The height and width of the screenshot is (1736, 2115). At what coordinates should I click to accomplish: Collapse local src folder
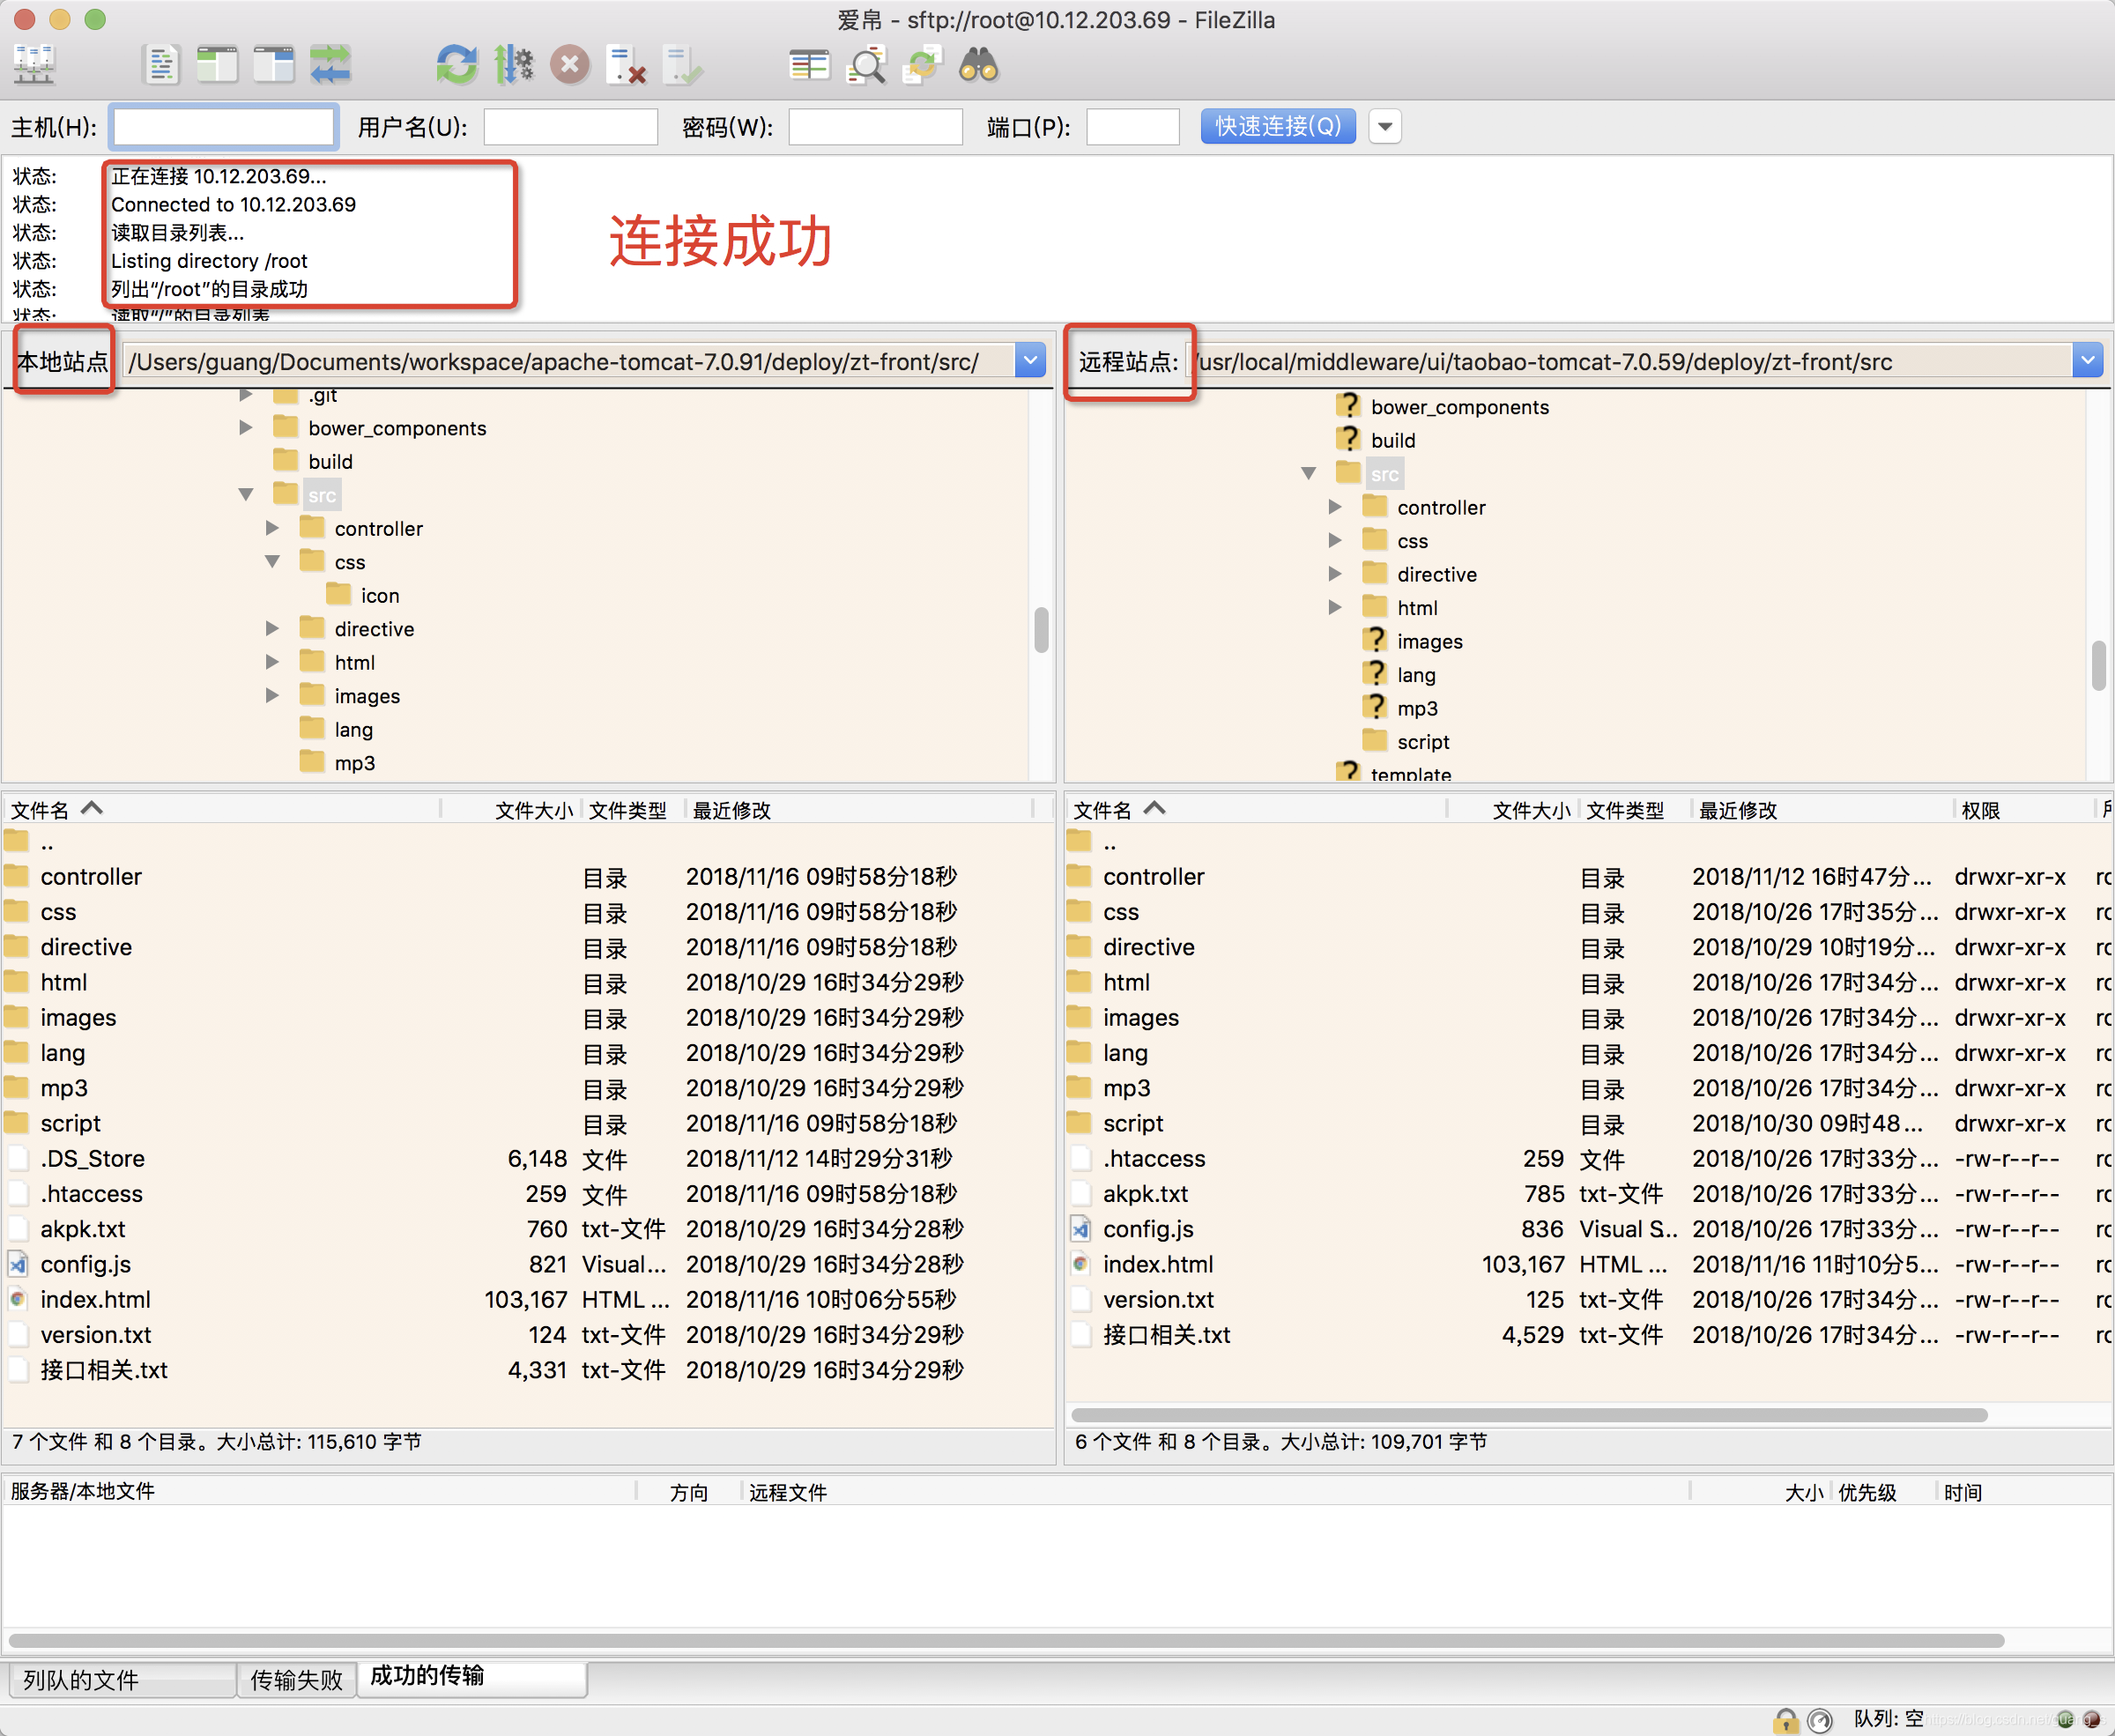245,494
